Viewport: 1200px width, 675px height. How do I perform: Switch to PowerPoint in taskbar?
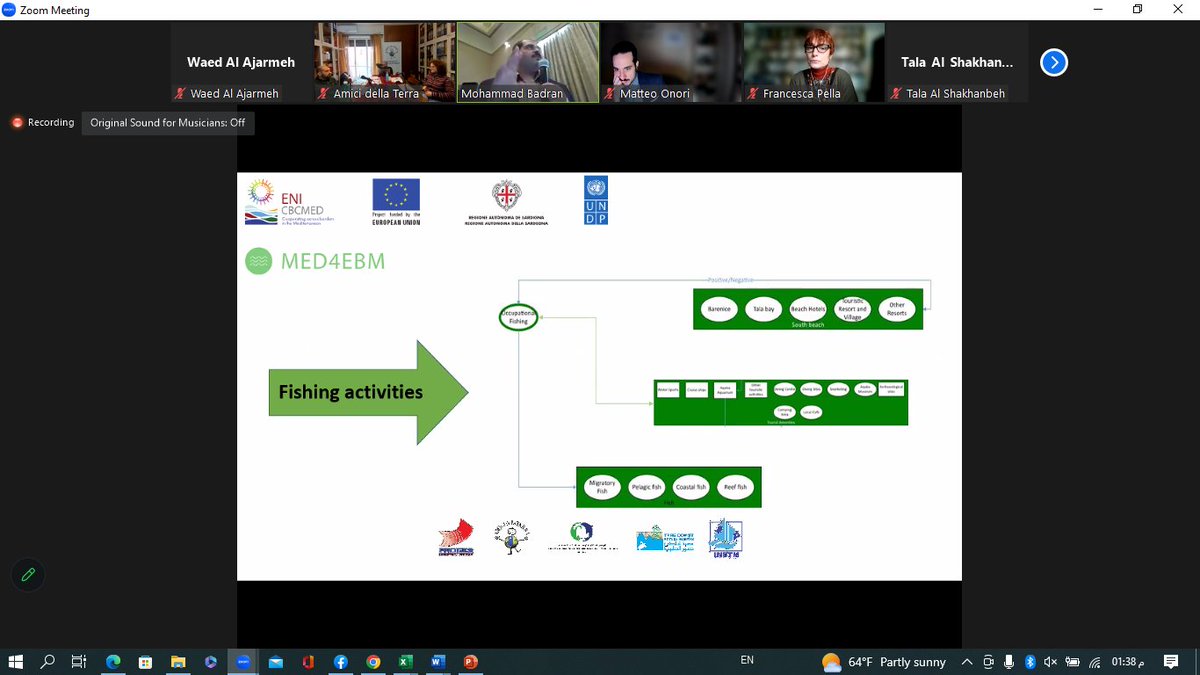click(x=471, y=661)
